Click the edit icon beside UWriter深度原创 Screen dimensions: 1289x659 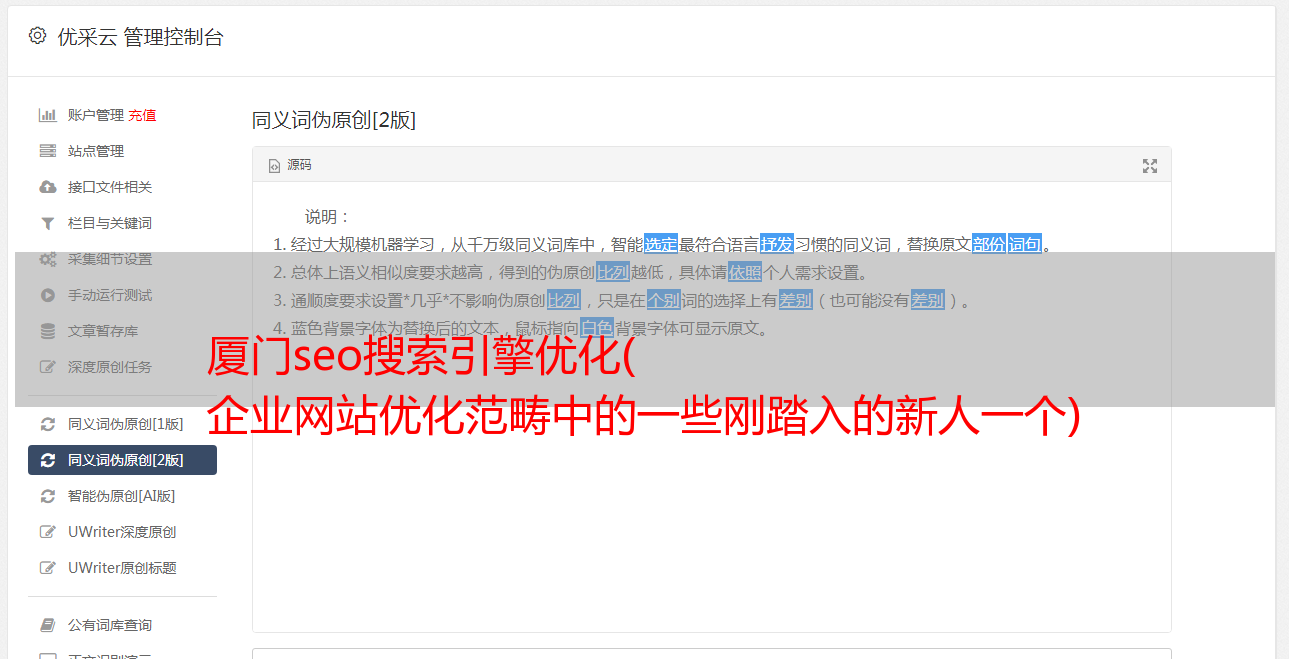47,532
